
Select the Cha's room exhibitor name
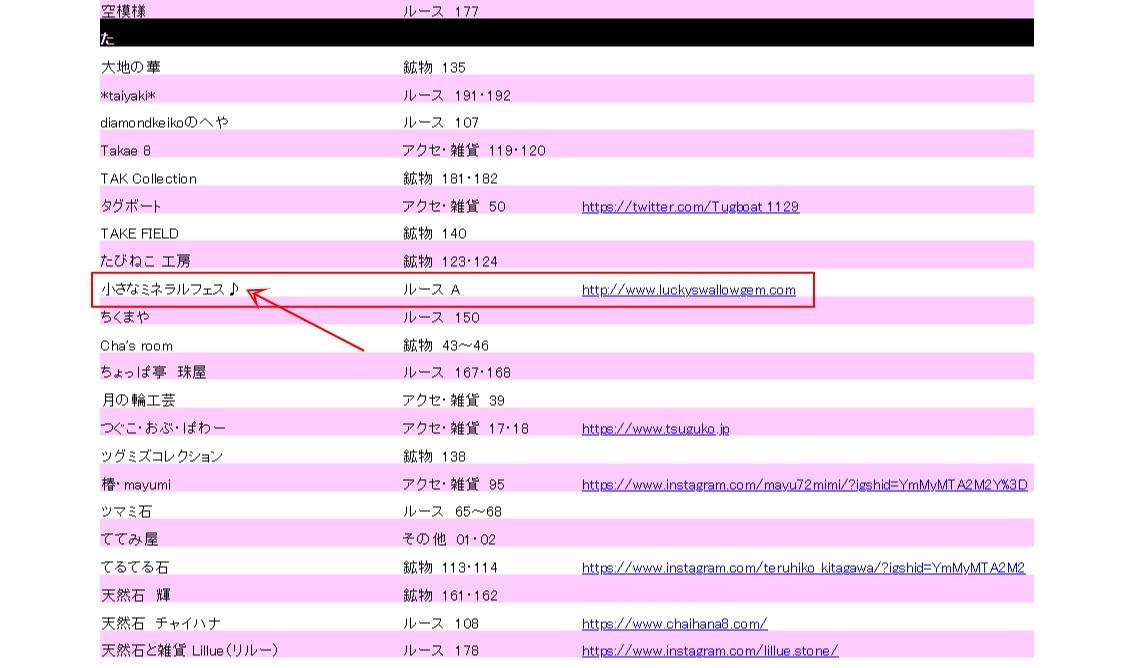[137, 346]
